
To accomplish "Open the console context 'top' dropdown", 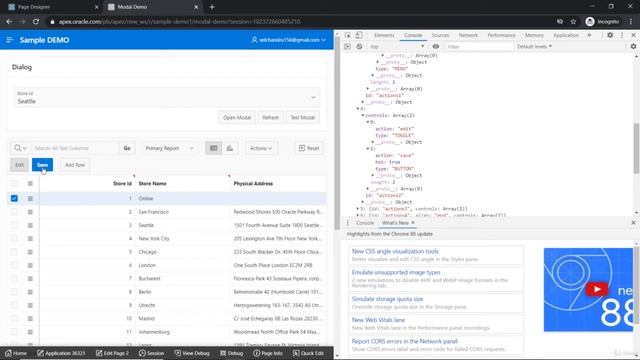I will 396,47.
